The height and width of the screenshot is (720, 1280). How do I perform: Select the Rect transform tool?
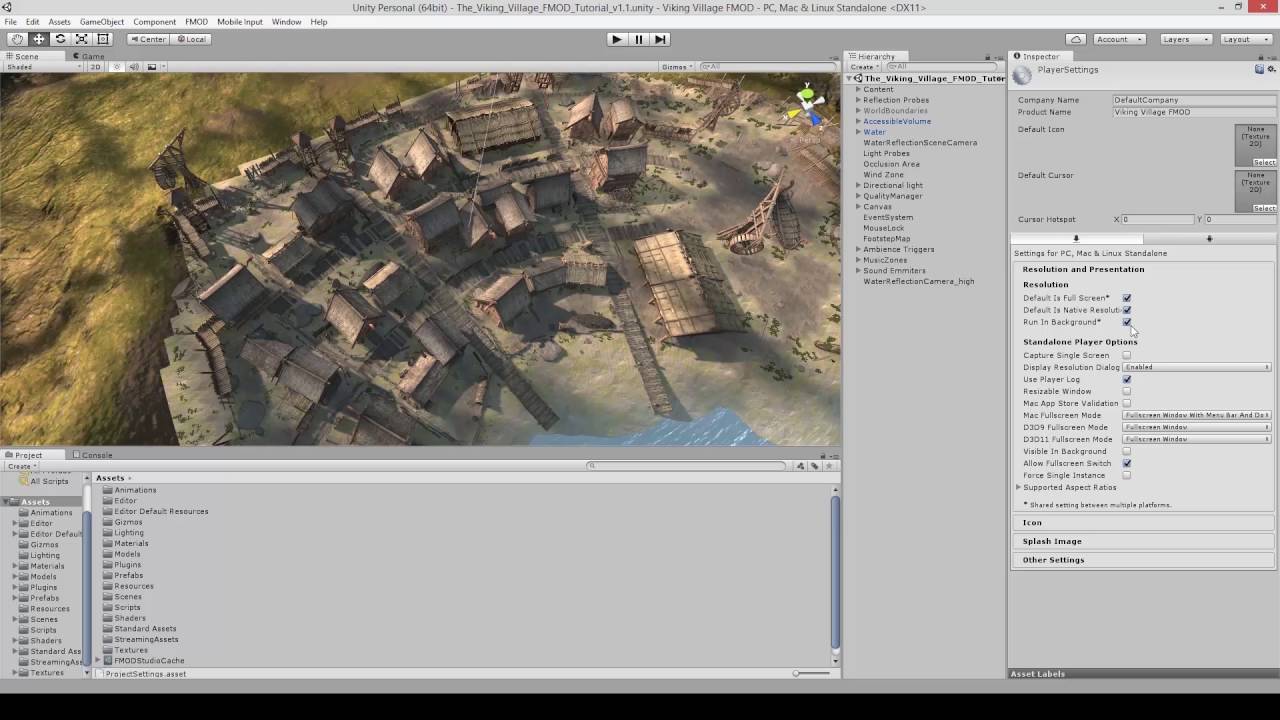(103, 39)
